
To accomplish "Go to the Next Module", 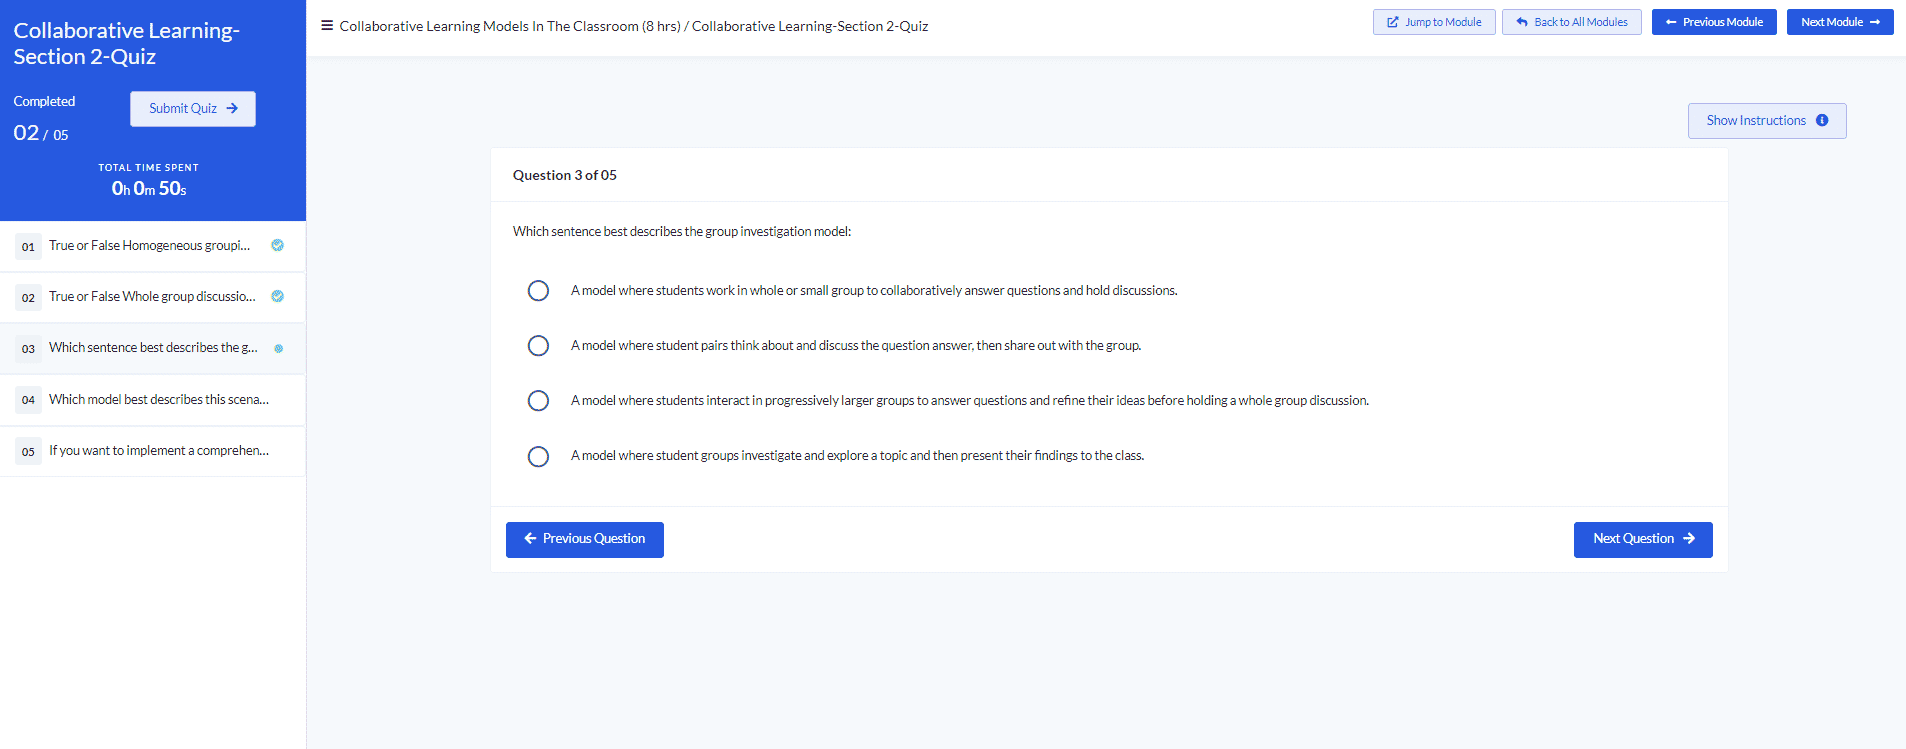I will pos(1840,22).
